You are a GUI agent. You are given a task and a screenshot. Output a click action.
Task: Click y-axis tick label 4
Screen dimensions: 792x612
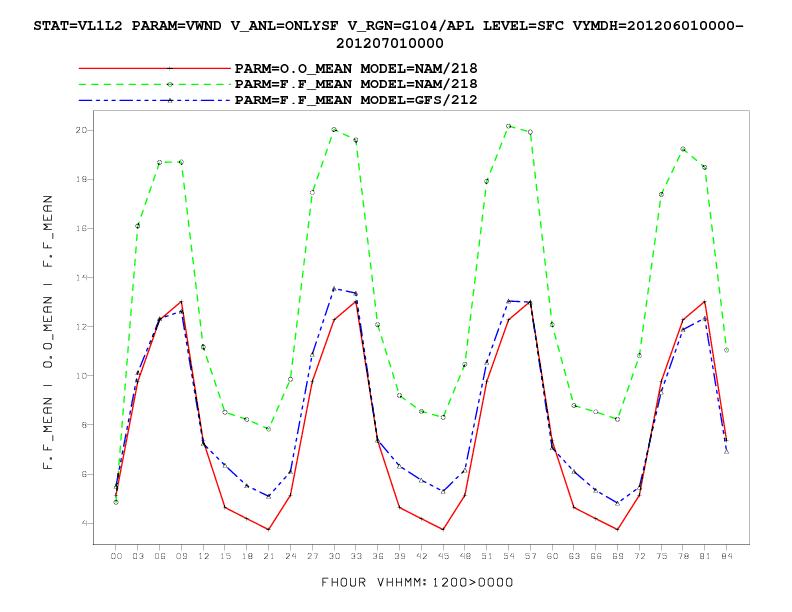(x=84, y=523)
